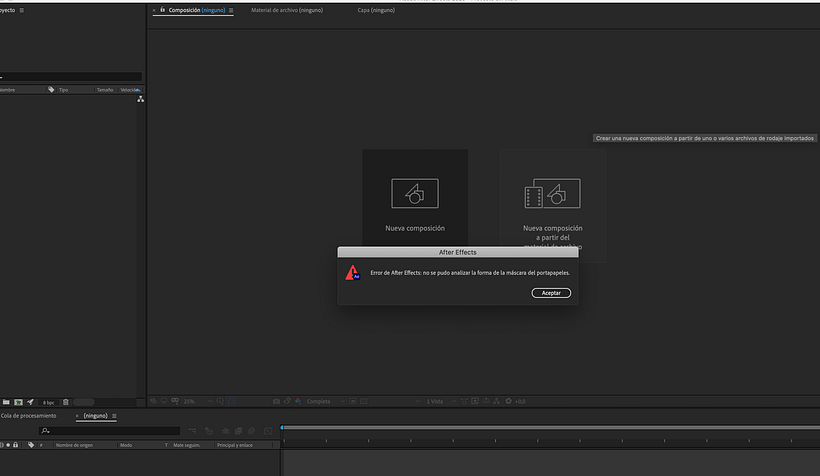
Task: Open the composition mini-flowchart icon in timeline
Action: tap(192, 431)
